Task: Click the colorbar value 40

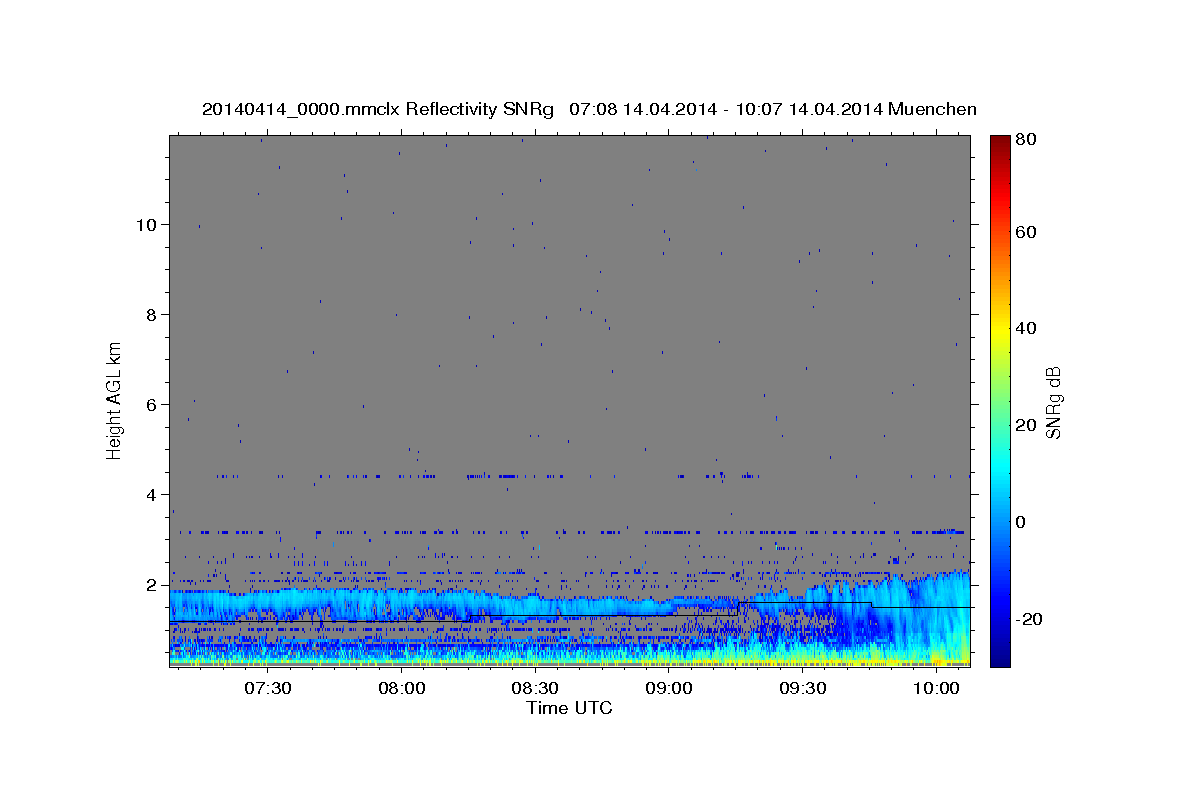Action: (x=1027, y=328)
